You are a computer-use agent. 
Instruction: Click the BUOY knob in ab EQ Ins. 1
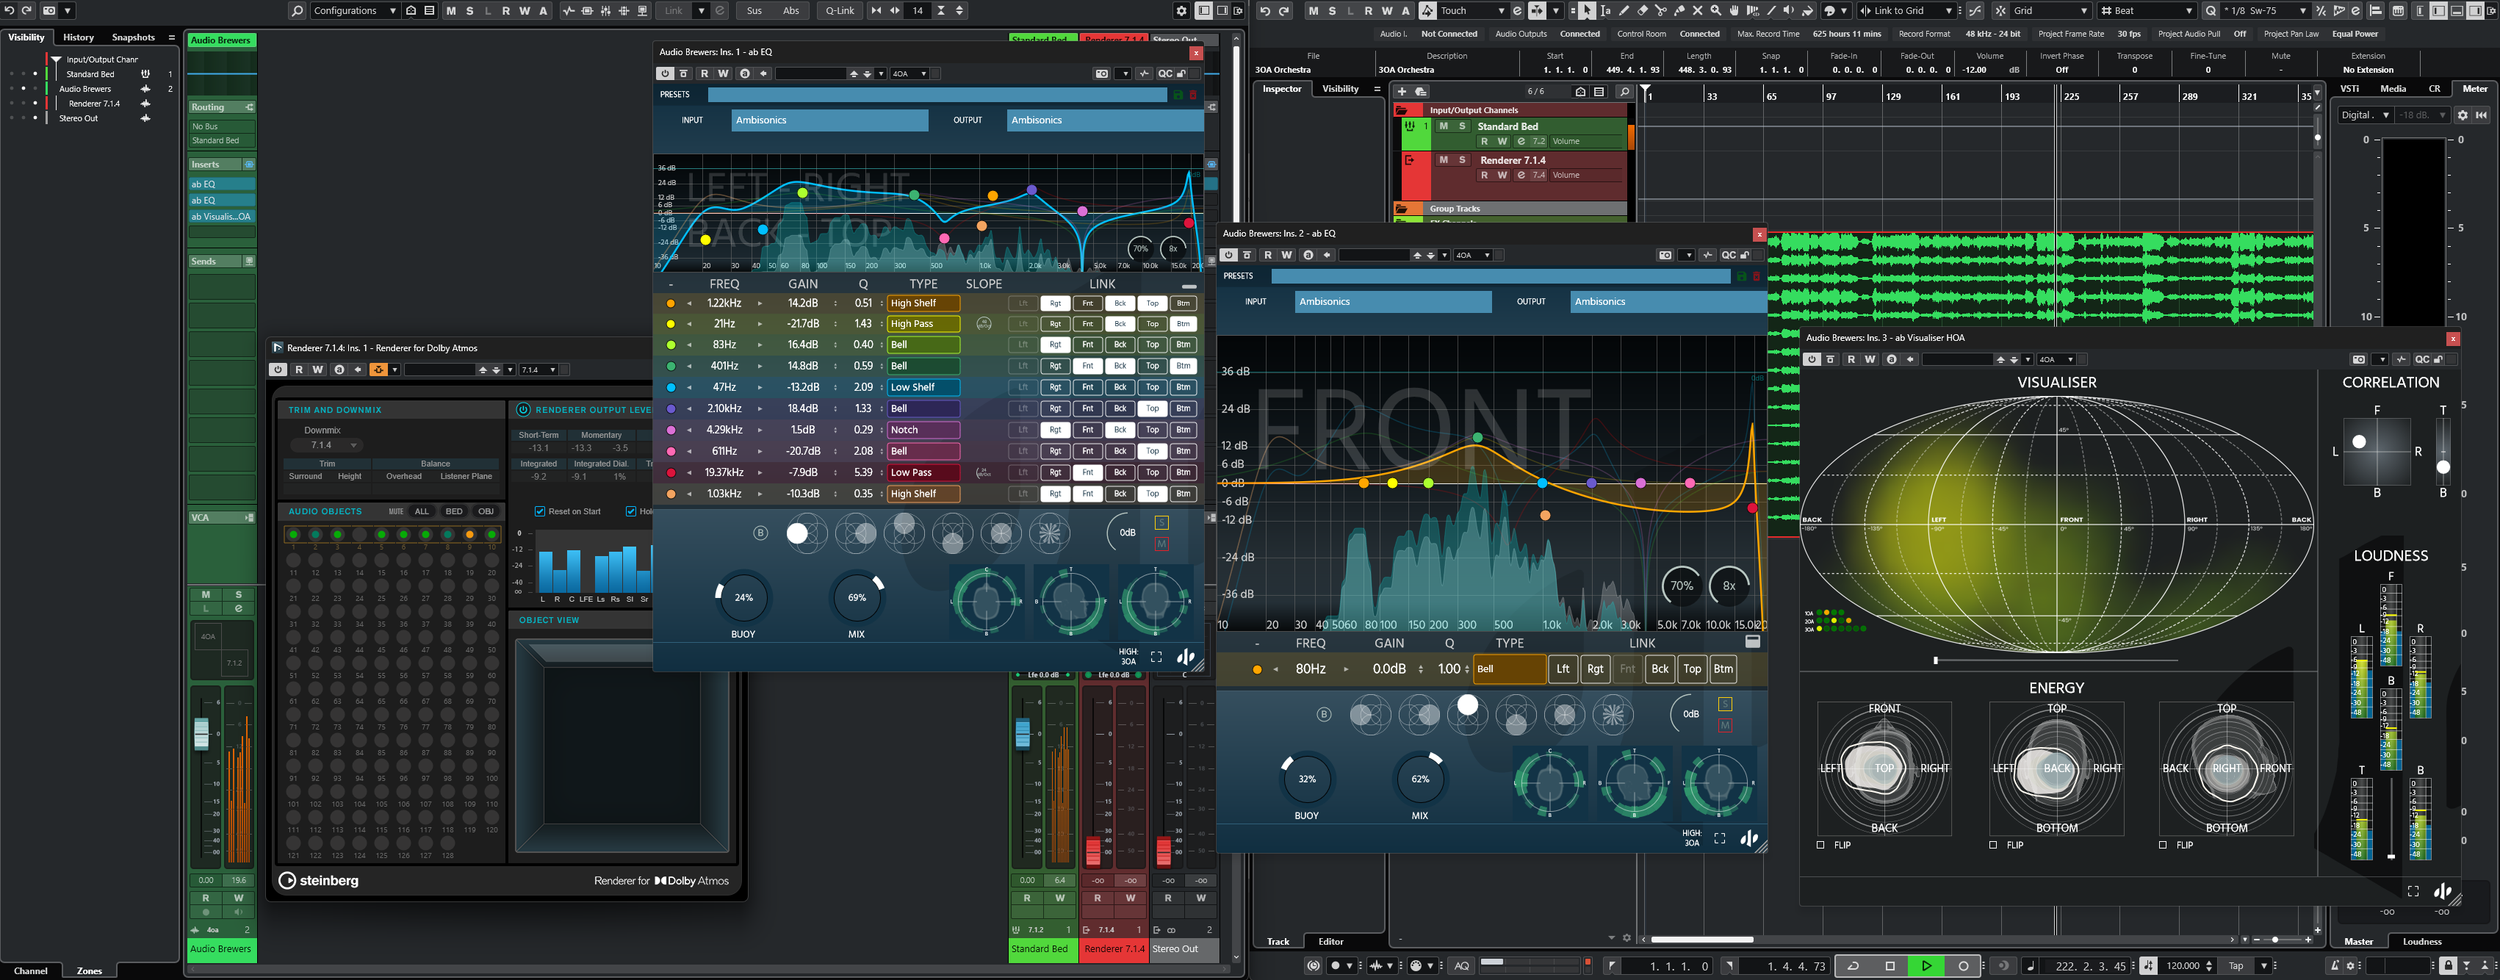point(744,597)
